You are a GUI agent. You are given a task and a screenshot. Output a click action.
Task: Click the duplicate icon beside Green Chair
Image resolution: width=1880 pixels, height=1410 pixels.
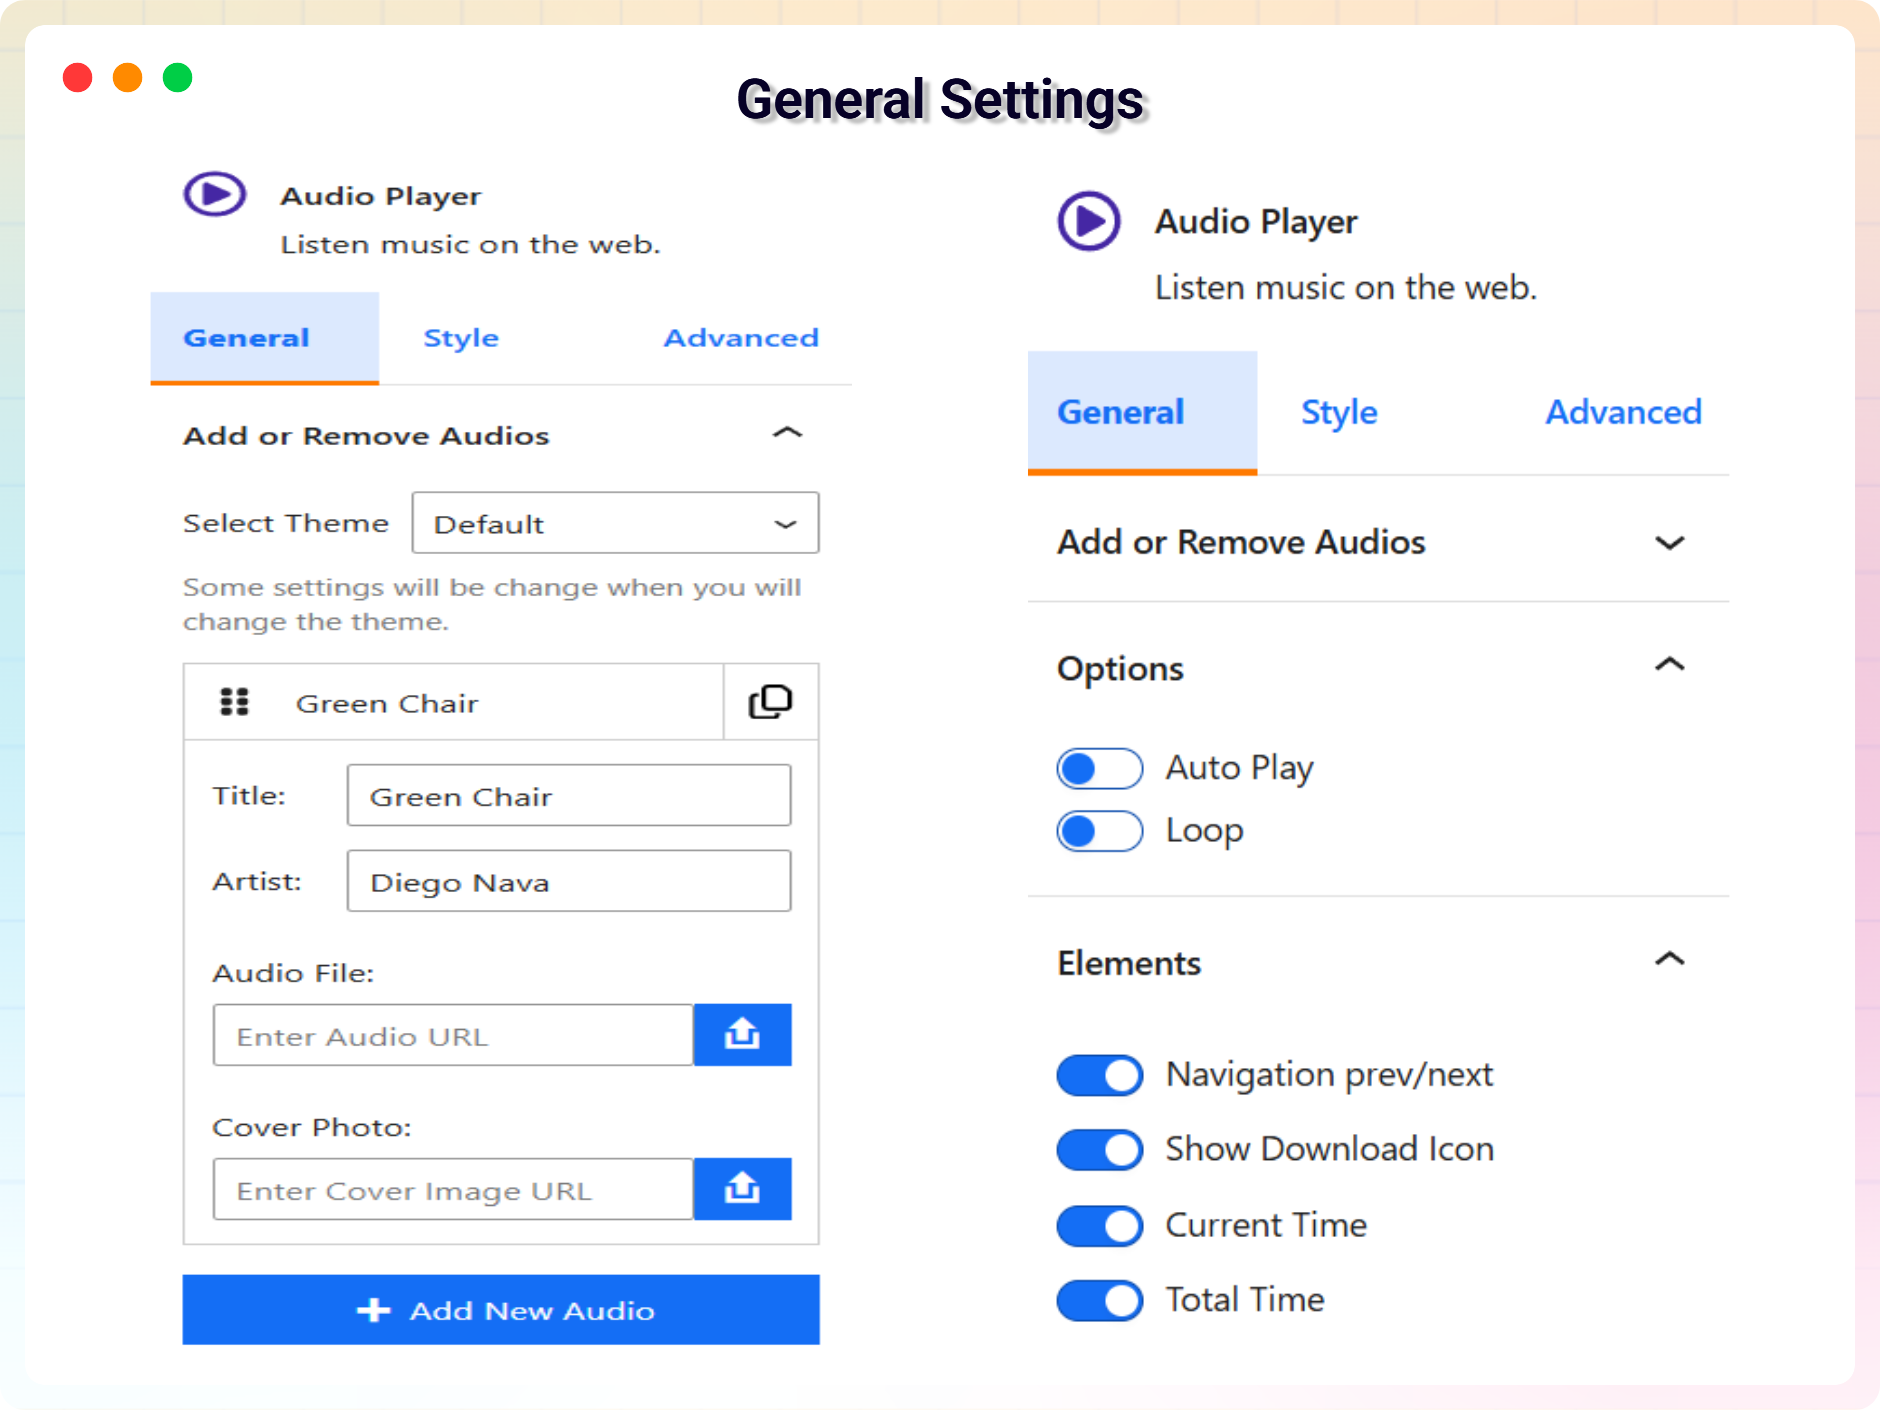coord(770,702)
